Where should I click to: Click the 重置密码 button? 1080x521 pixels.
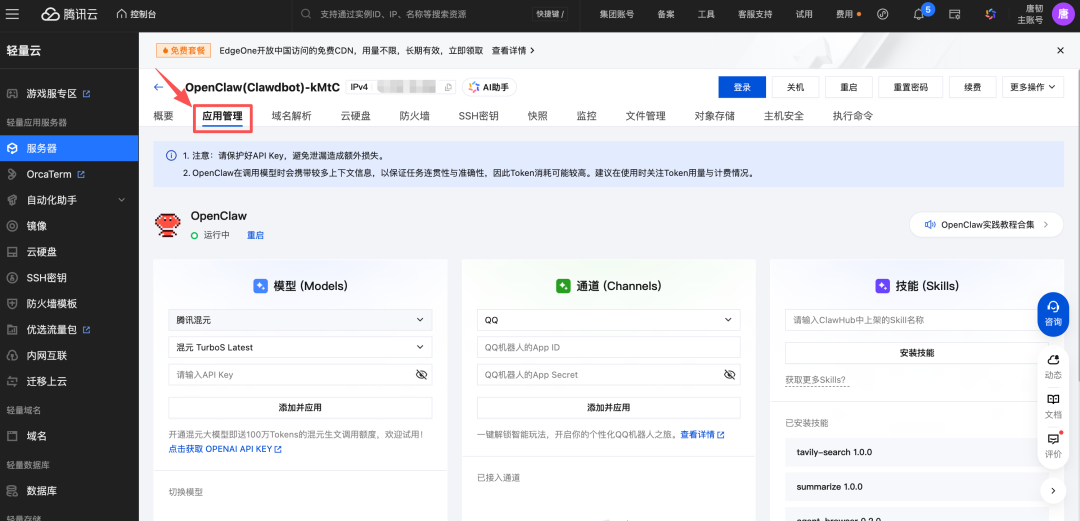click(911, 88)
